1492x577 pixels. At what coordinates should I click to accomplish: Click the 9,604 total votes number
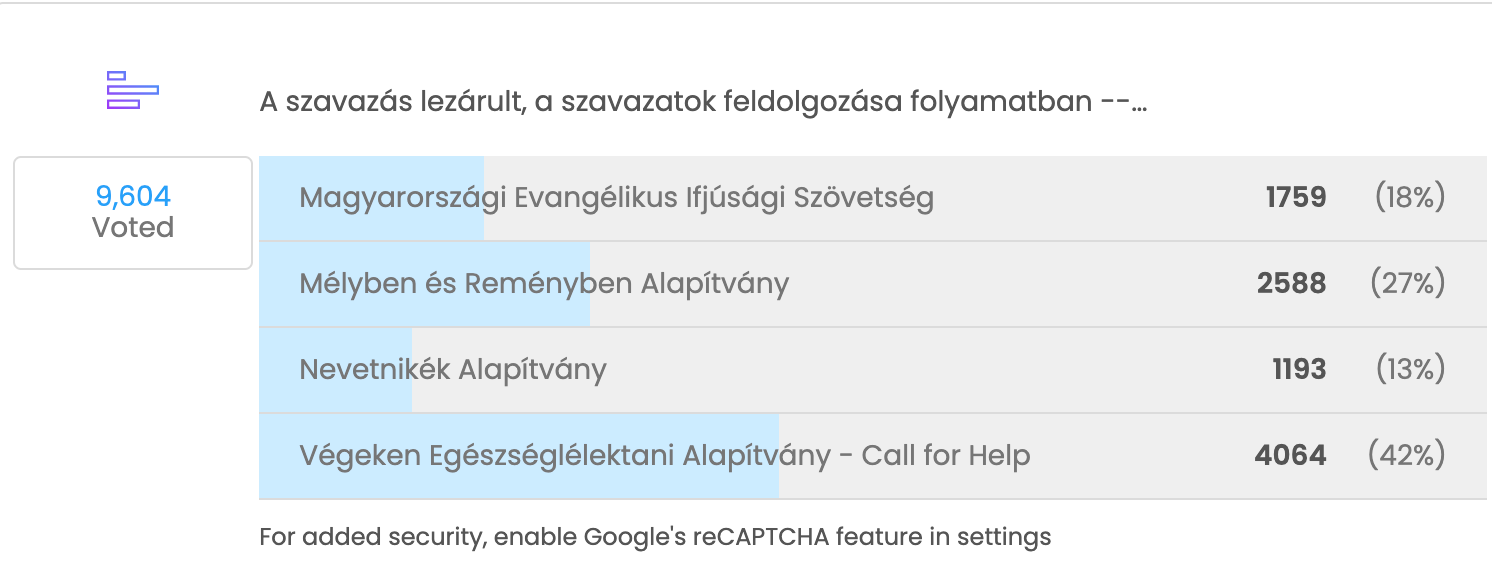[133, 196]
